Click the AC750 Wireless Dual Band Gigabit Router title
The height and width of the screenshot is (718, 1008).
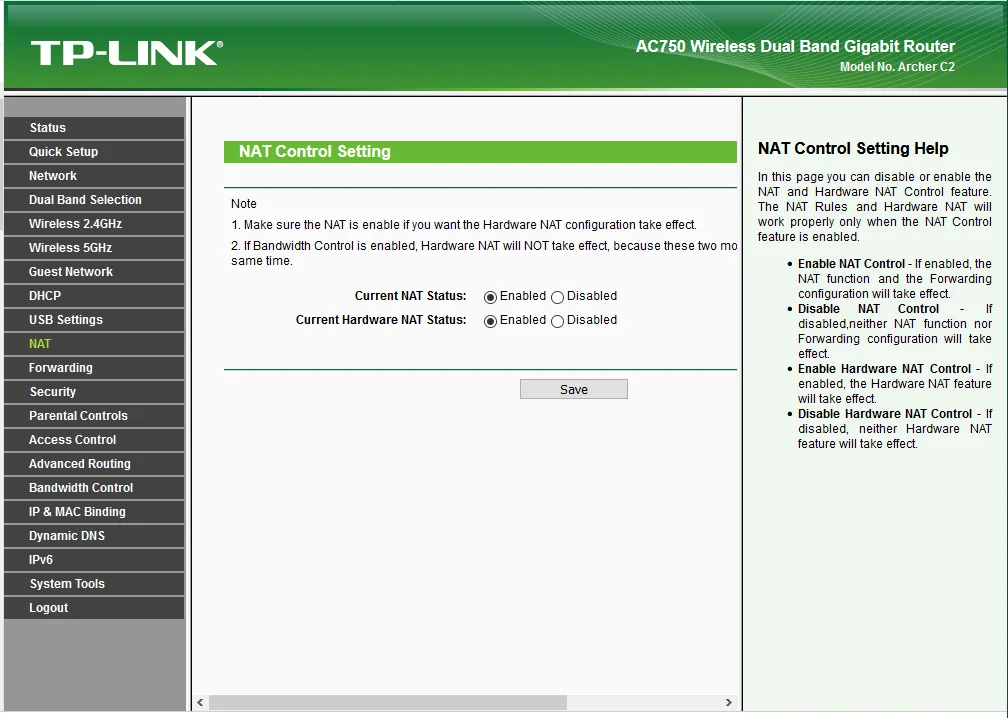click(795, 46)
